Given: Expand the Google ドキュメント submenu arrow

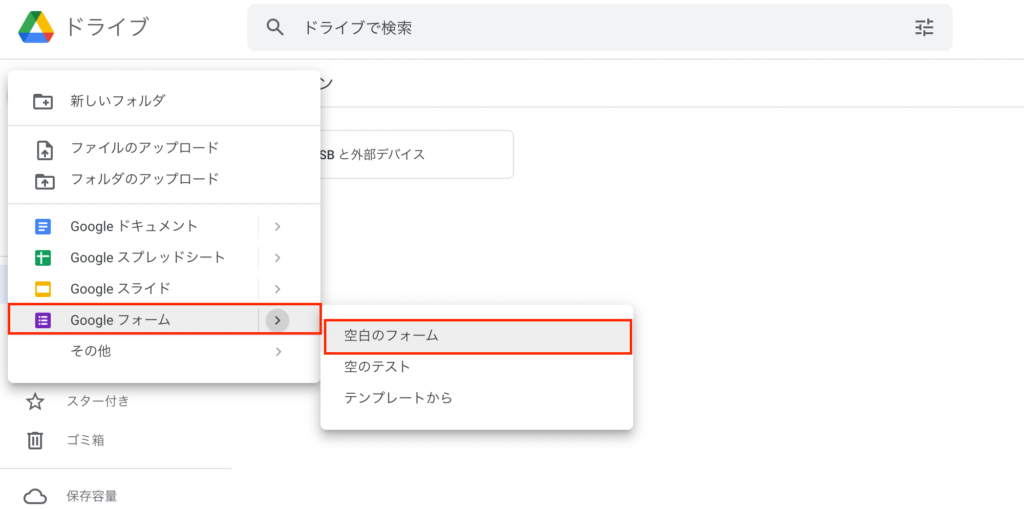Looking at the screenshot, I should point(278,227).
